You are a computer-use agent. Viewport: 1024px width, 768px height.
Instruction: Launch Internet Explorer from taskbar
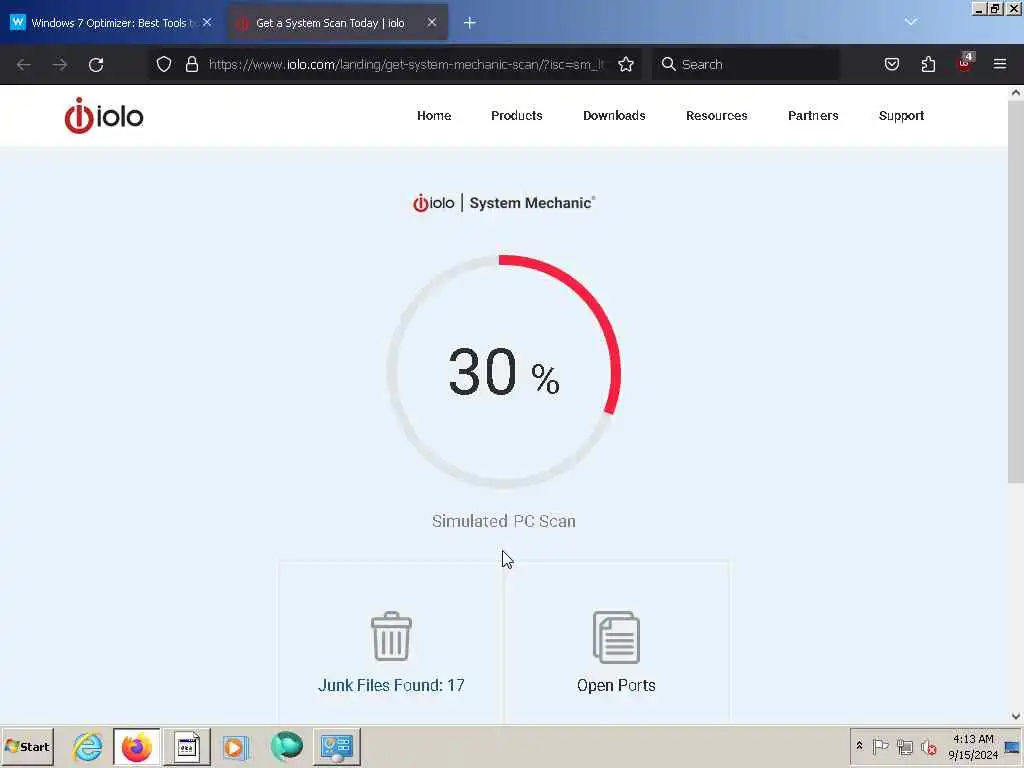point(88,746)
